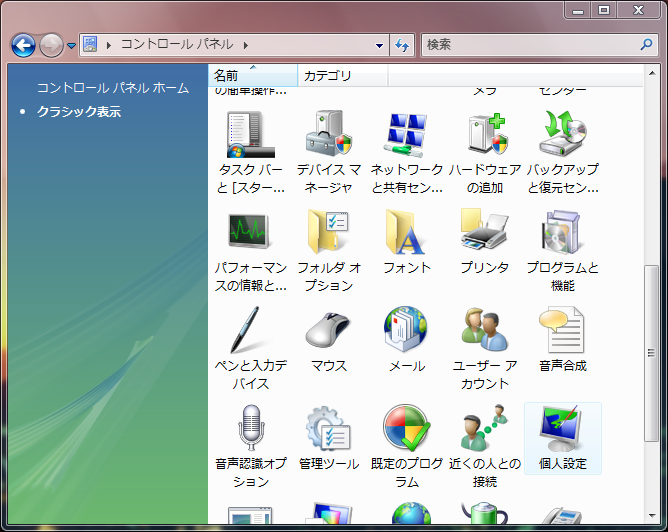Click the scrollbar up arrow
The height and width of the screenshot is (532, 668).
[x=652, y=73]
